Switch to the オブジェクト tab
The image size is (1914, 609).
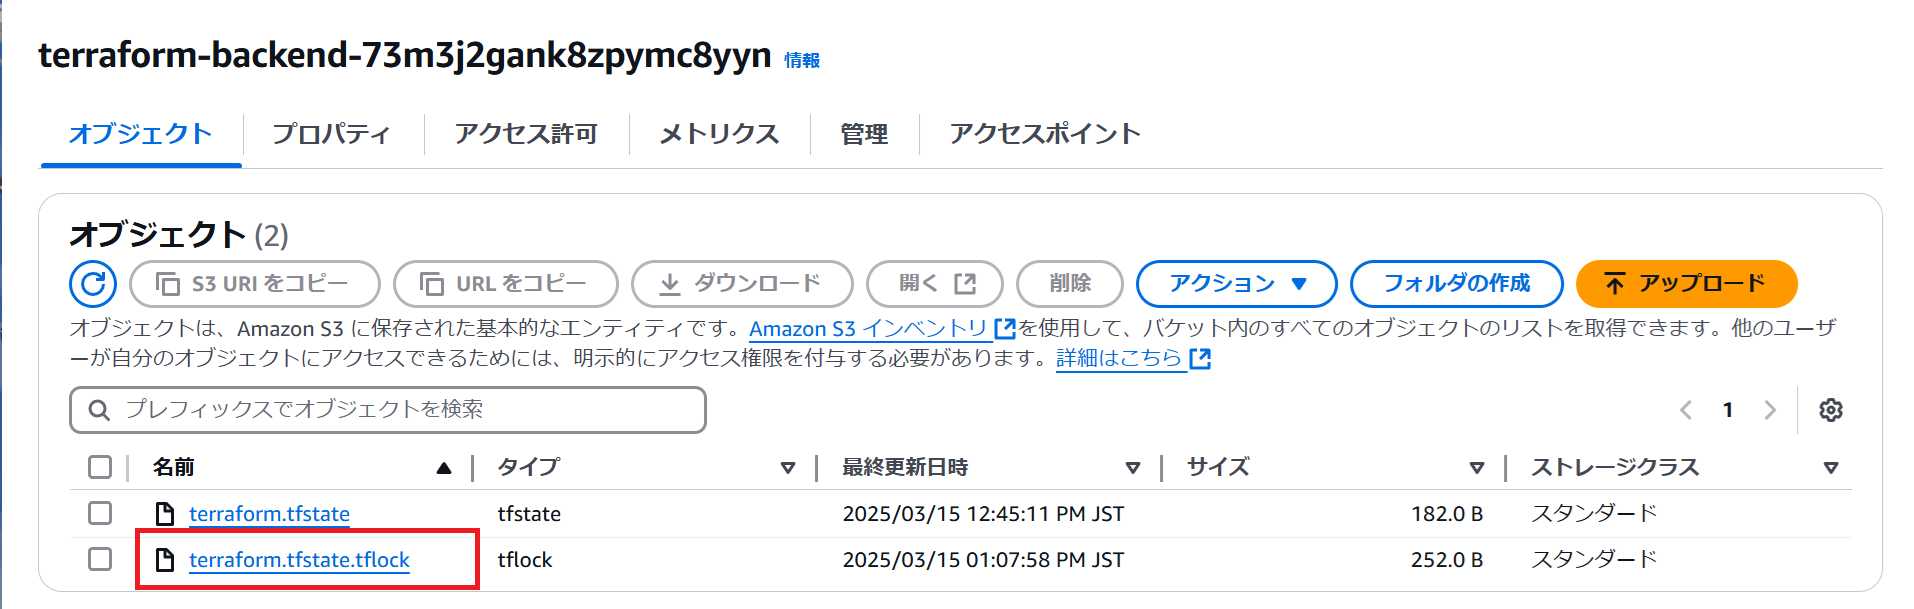click(141, 134)
